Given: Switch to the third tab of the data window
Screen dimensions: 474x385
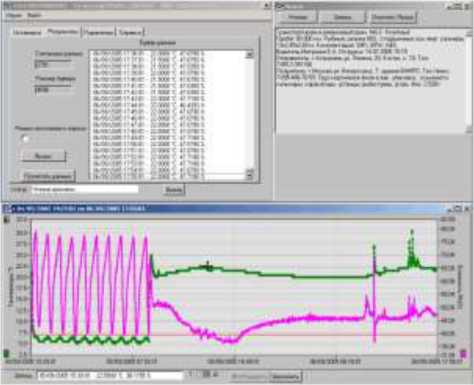Looking at the screenshot, I should tap(98, 32).
